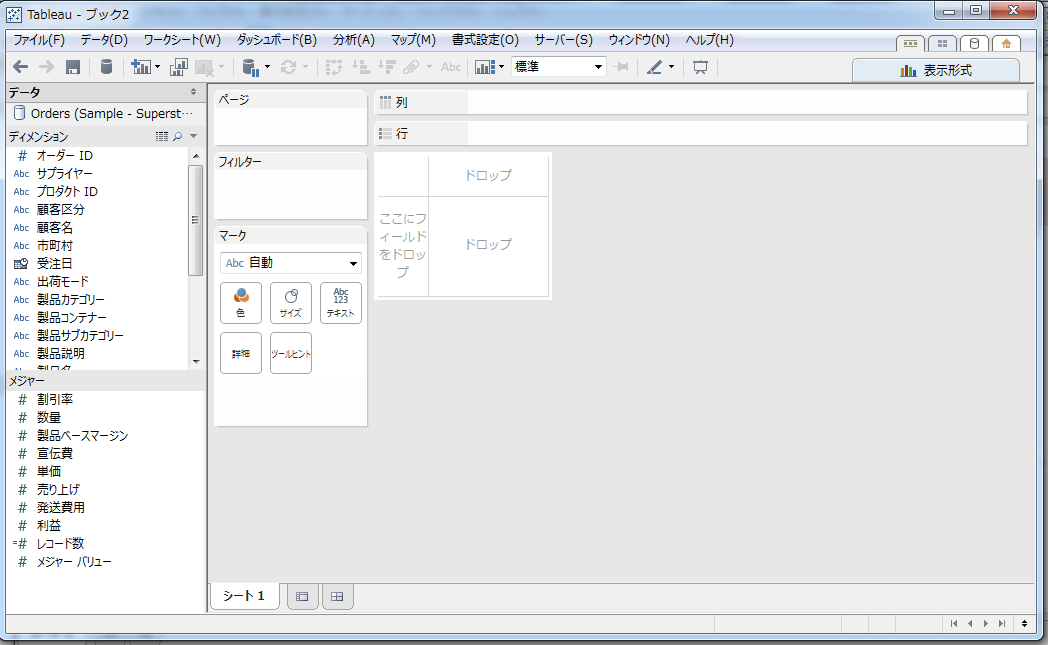Image resolution: width=1048 pixels, height=645 pixels.
Task: Expand the new worksheet dropdown arrow
Action: 158,67
